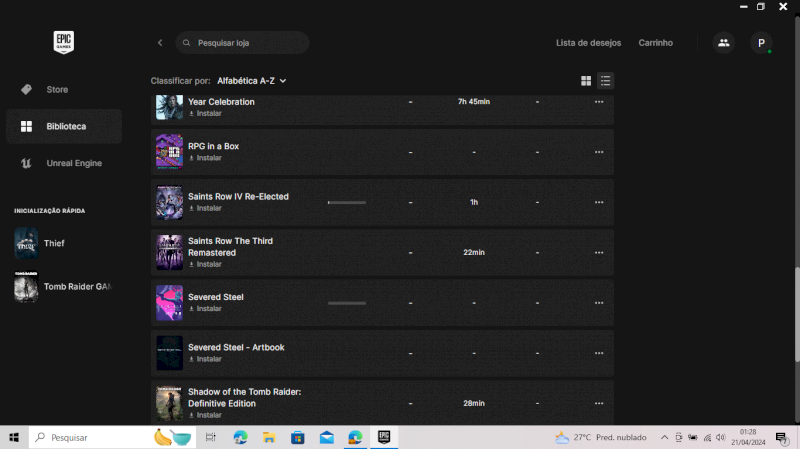Image resolution: width=800 pixels, height=449 pixels.
Task: Click Instalar under RPG in a Box
Action: (205, 158)
